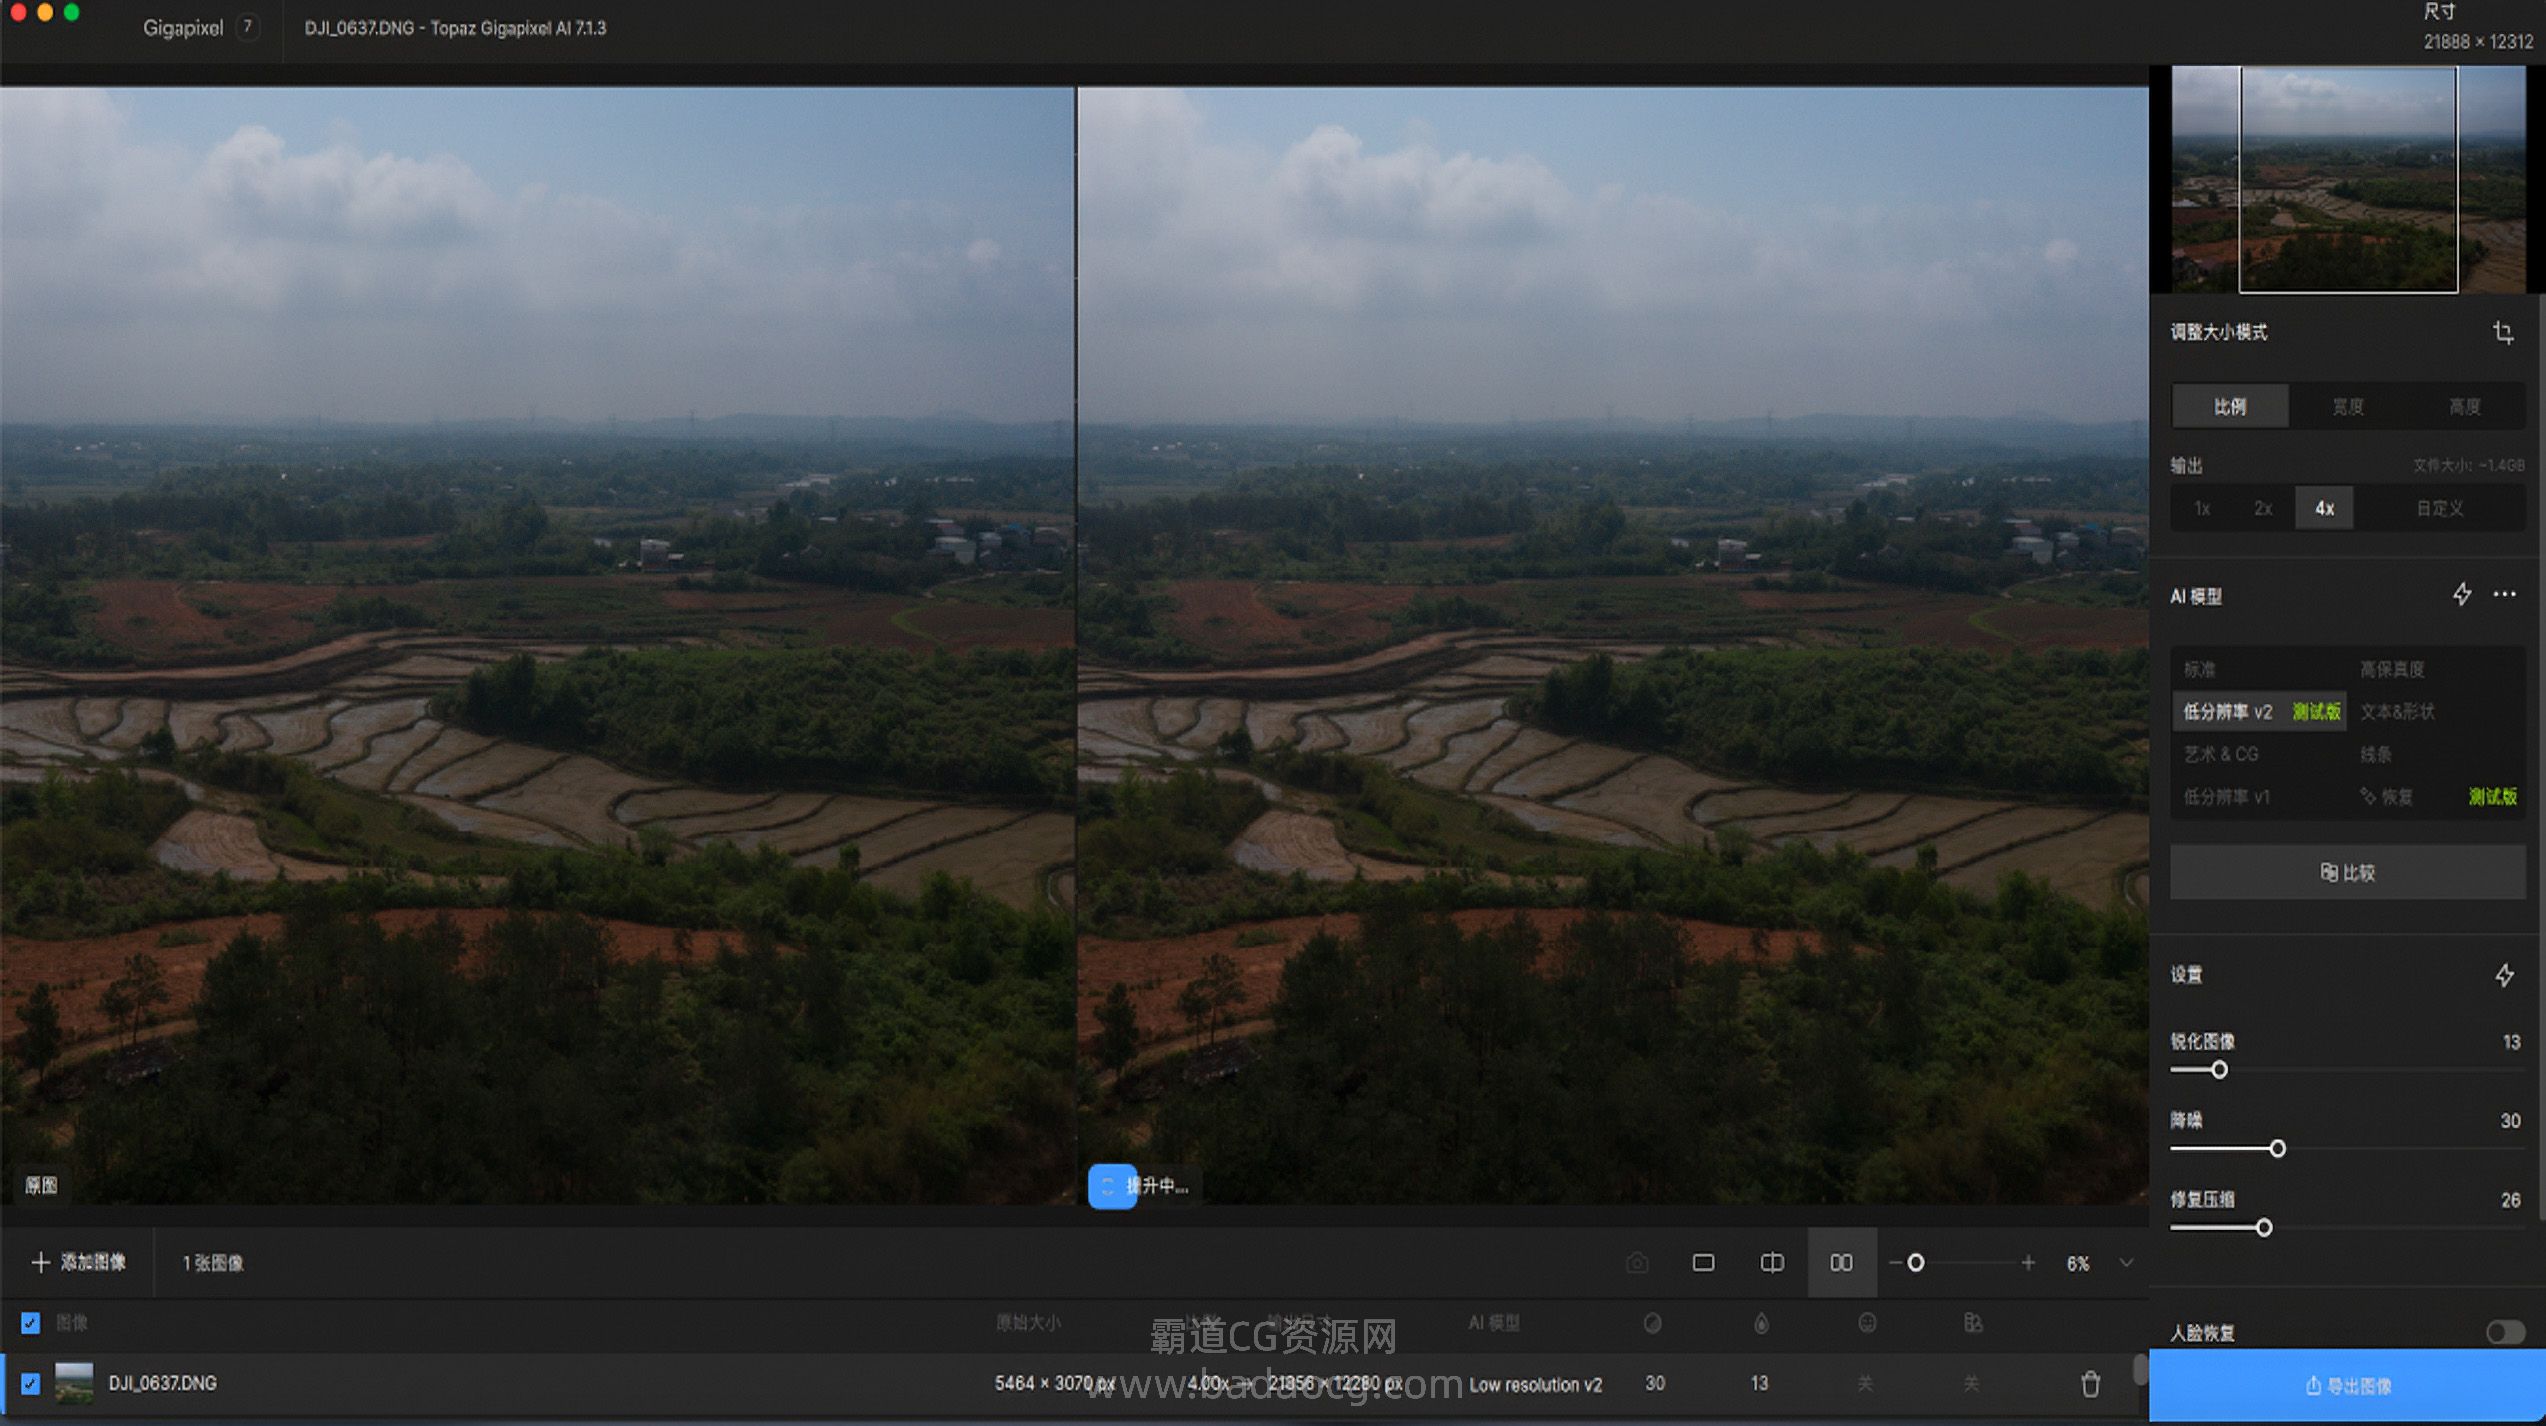Image resolution: width=2546 pixels, height=1426 pixels.
Task: Click the noise column header icon
Action: [x=1652, y=1323]
